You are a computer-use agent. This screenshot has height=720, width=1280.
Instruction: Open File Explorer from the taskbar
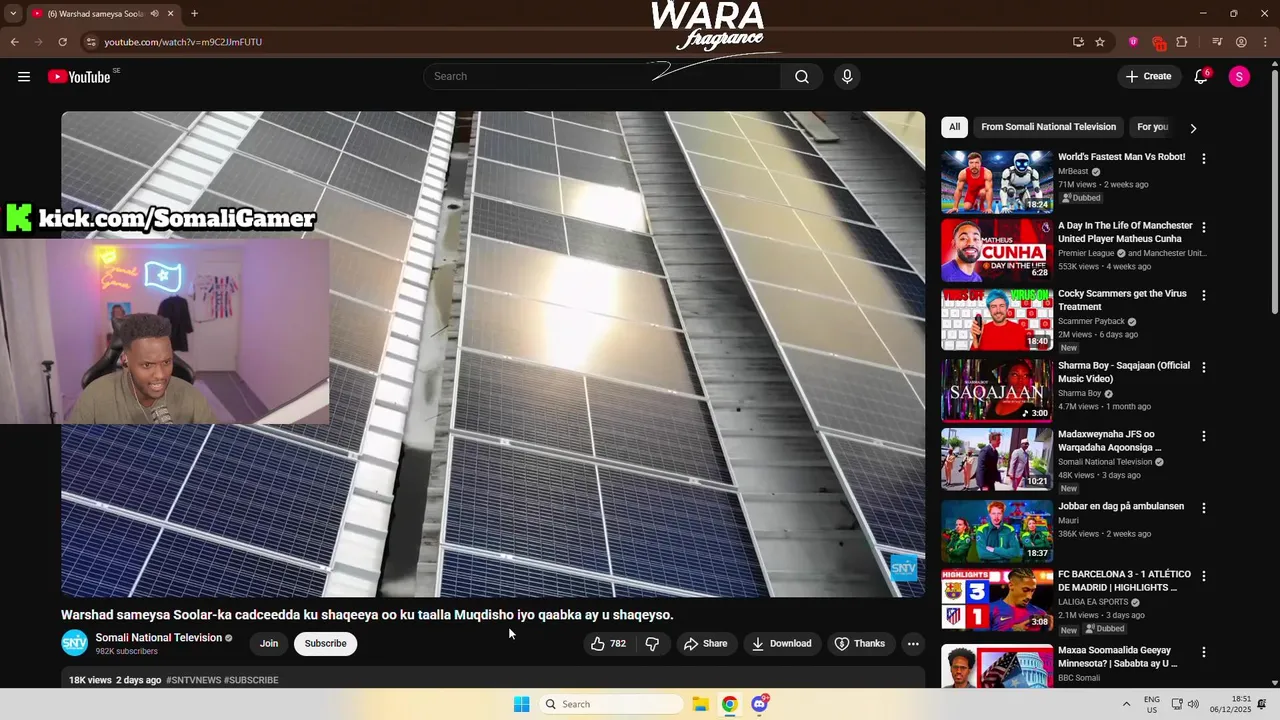pyautogui.click(x=700, y=704)
